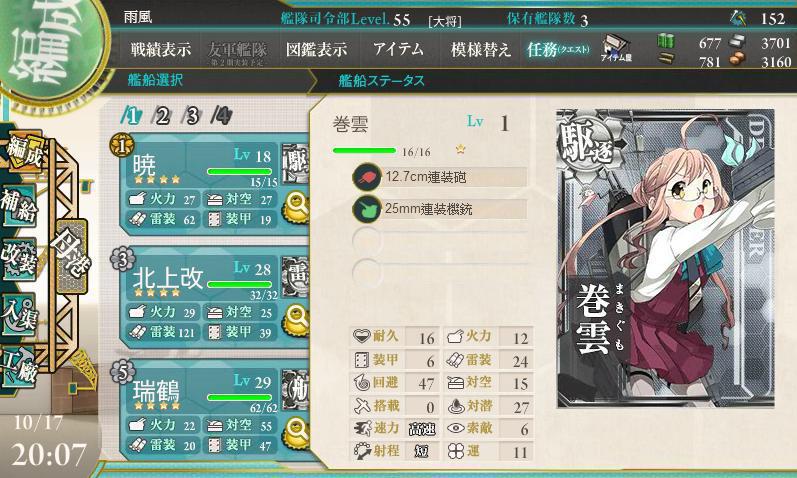Open the 工廠 factory side icon
Image resolution: width=797 pixels, height=478 pixels.
[19, 367]
